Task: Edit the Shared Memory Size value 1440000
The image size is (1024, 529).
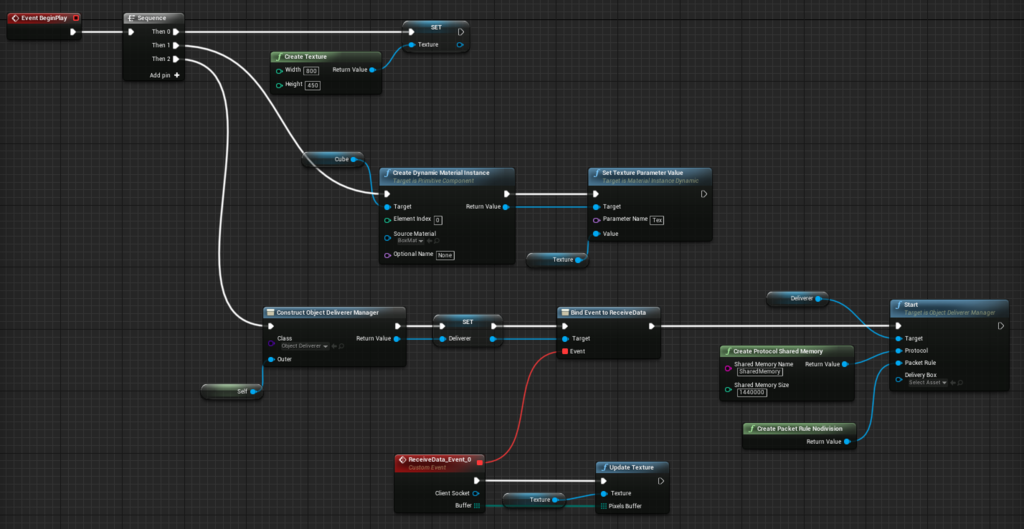Action: (752, 393)
